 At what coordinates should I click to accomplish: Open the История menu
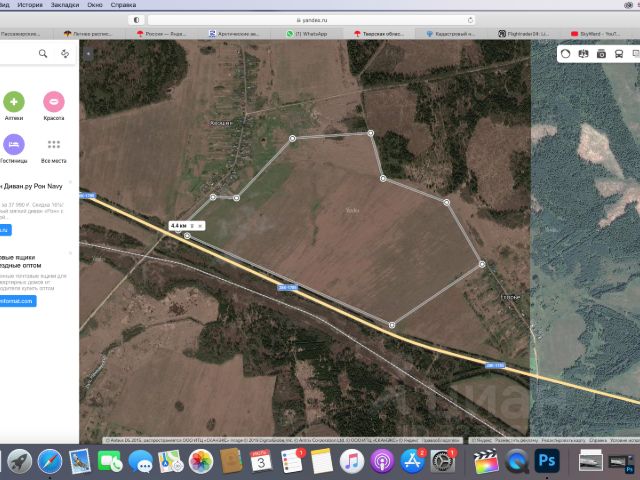pos(30,5)
